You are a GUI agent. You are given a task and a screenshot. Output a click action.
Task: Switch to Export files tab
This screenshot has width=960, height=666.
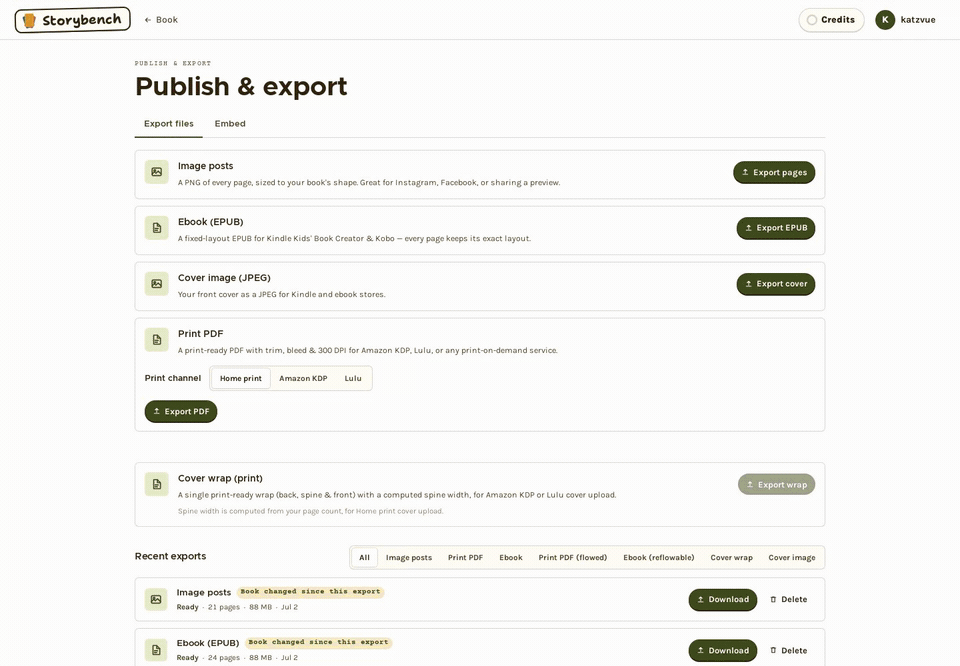pos(168,124)
